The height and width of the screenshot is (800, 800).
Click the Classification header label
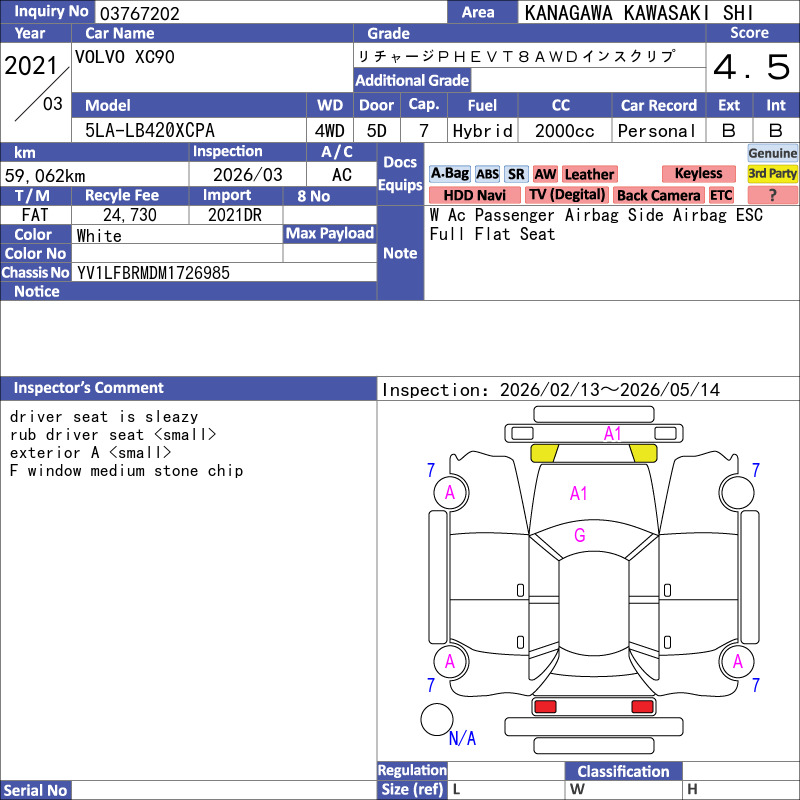pyautogui.click(x=623, y=771)
